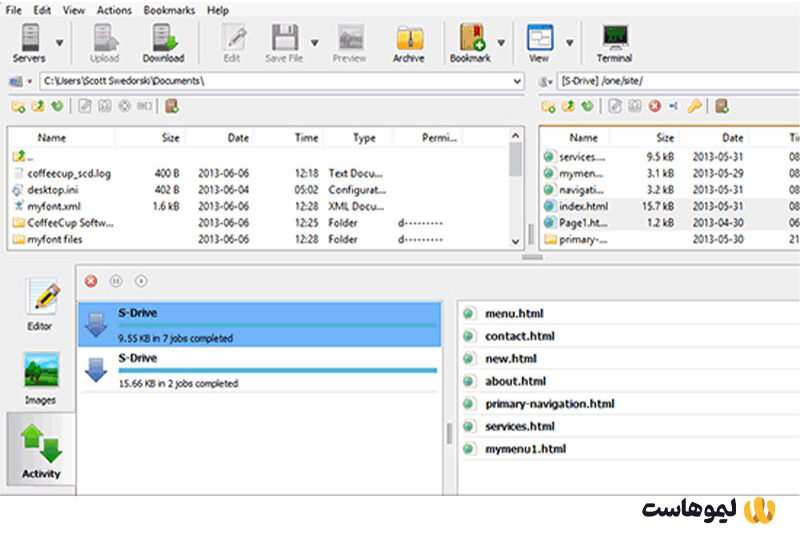Open the Bookmarks menu

(x=169, y=10)
